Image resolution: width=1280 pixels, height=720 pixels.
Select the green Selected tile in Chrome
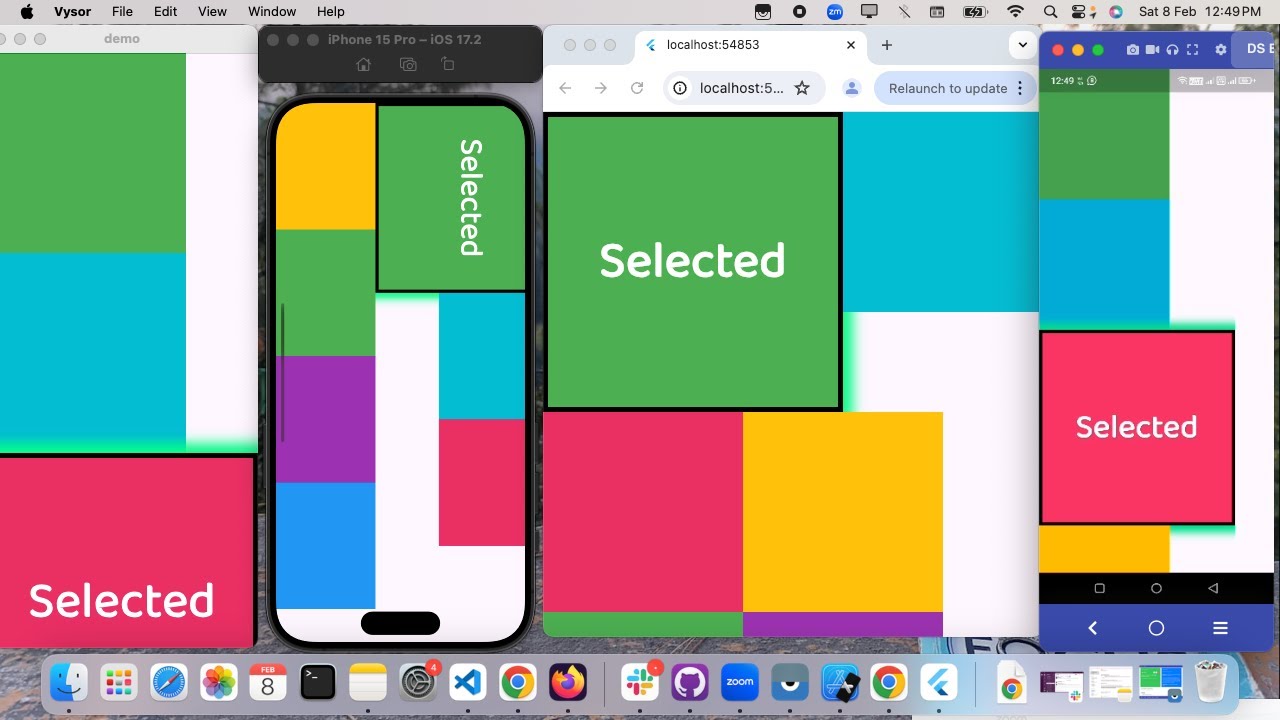coord(692,261)
